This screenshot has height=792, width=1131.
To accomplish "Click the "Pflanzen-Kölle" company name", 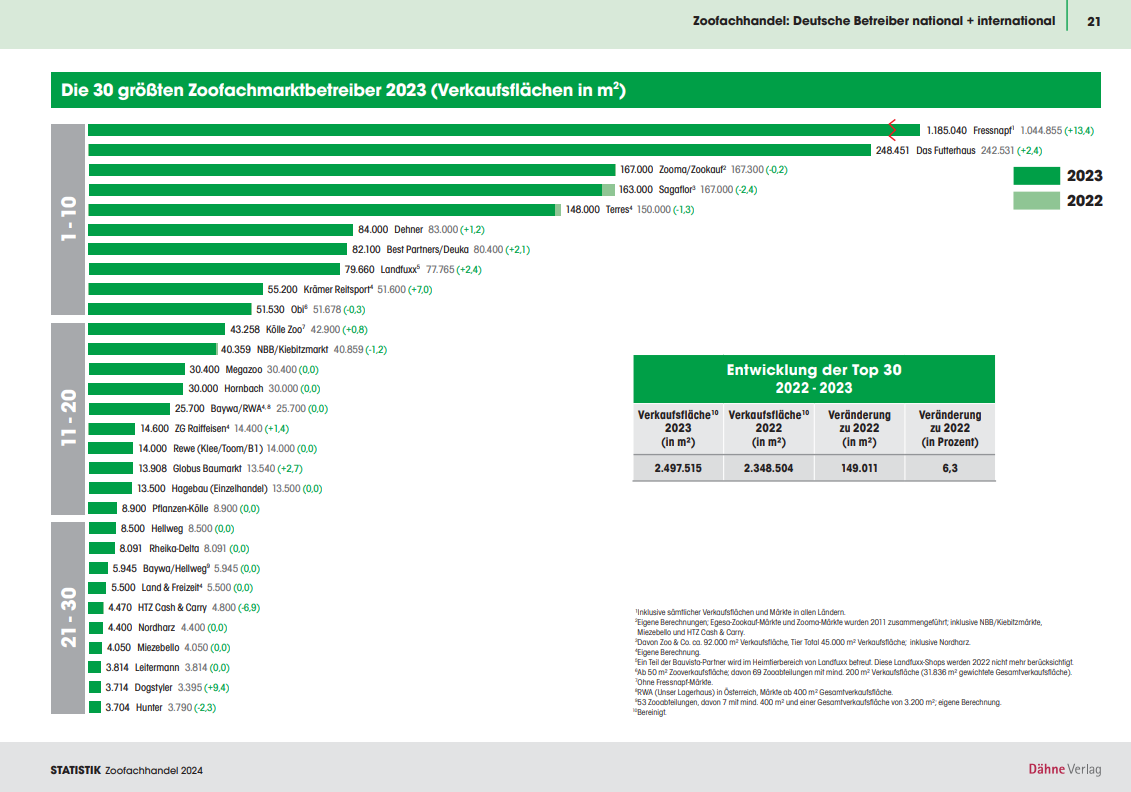I will [180, 509].
